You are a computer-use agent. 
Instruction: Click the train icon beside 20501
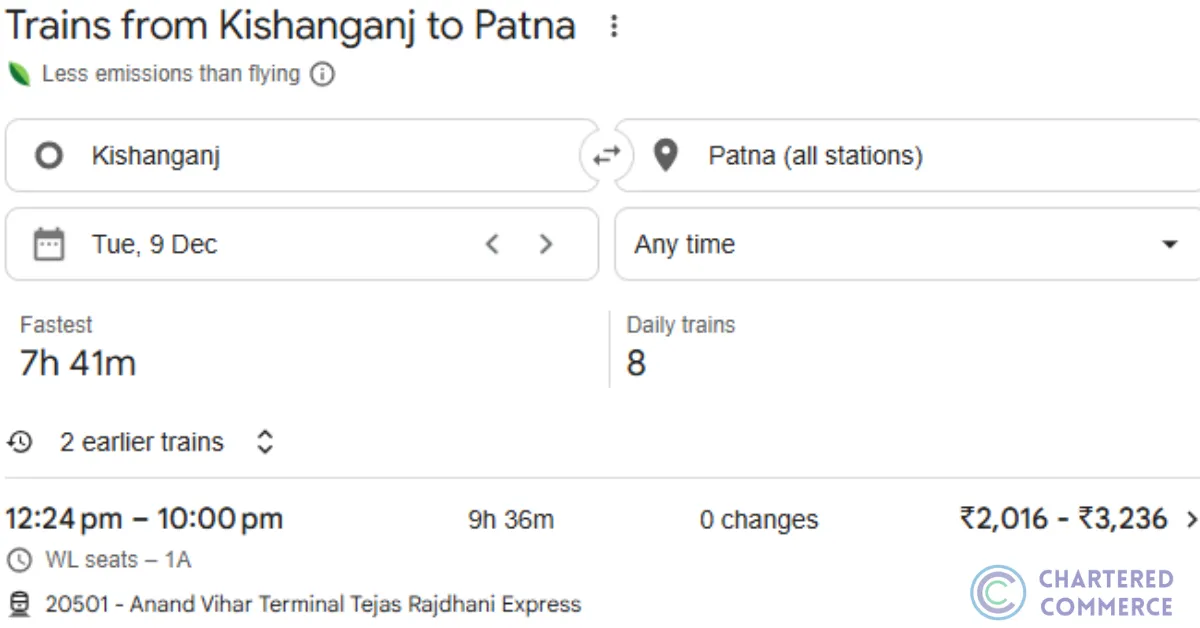19,604
